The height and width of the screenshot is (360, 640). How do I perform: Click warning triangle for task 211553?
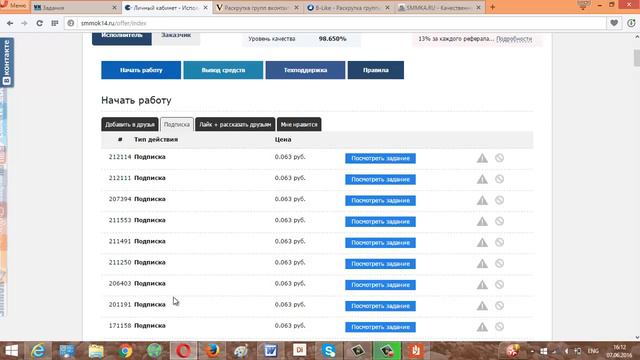click(x=482, y=221)
